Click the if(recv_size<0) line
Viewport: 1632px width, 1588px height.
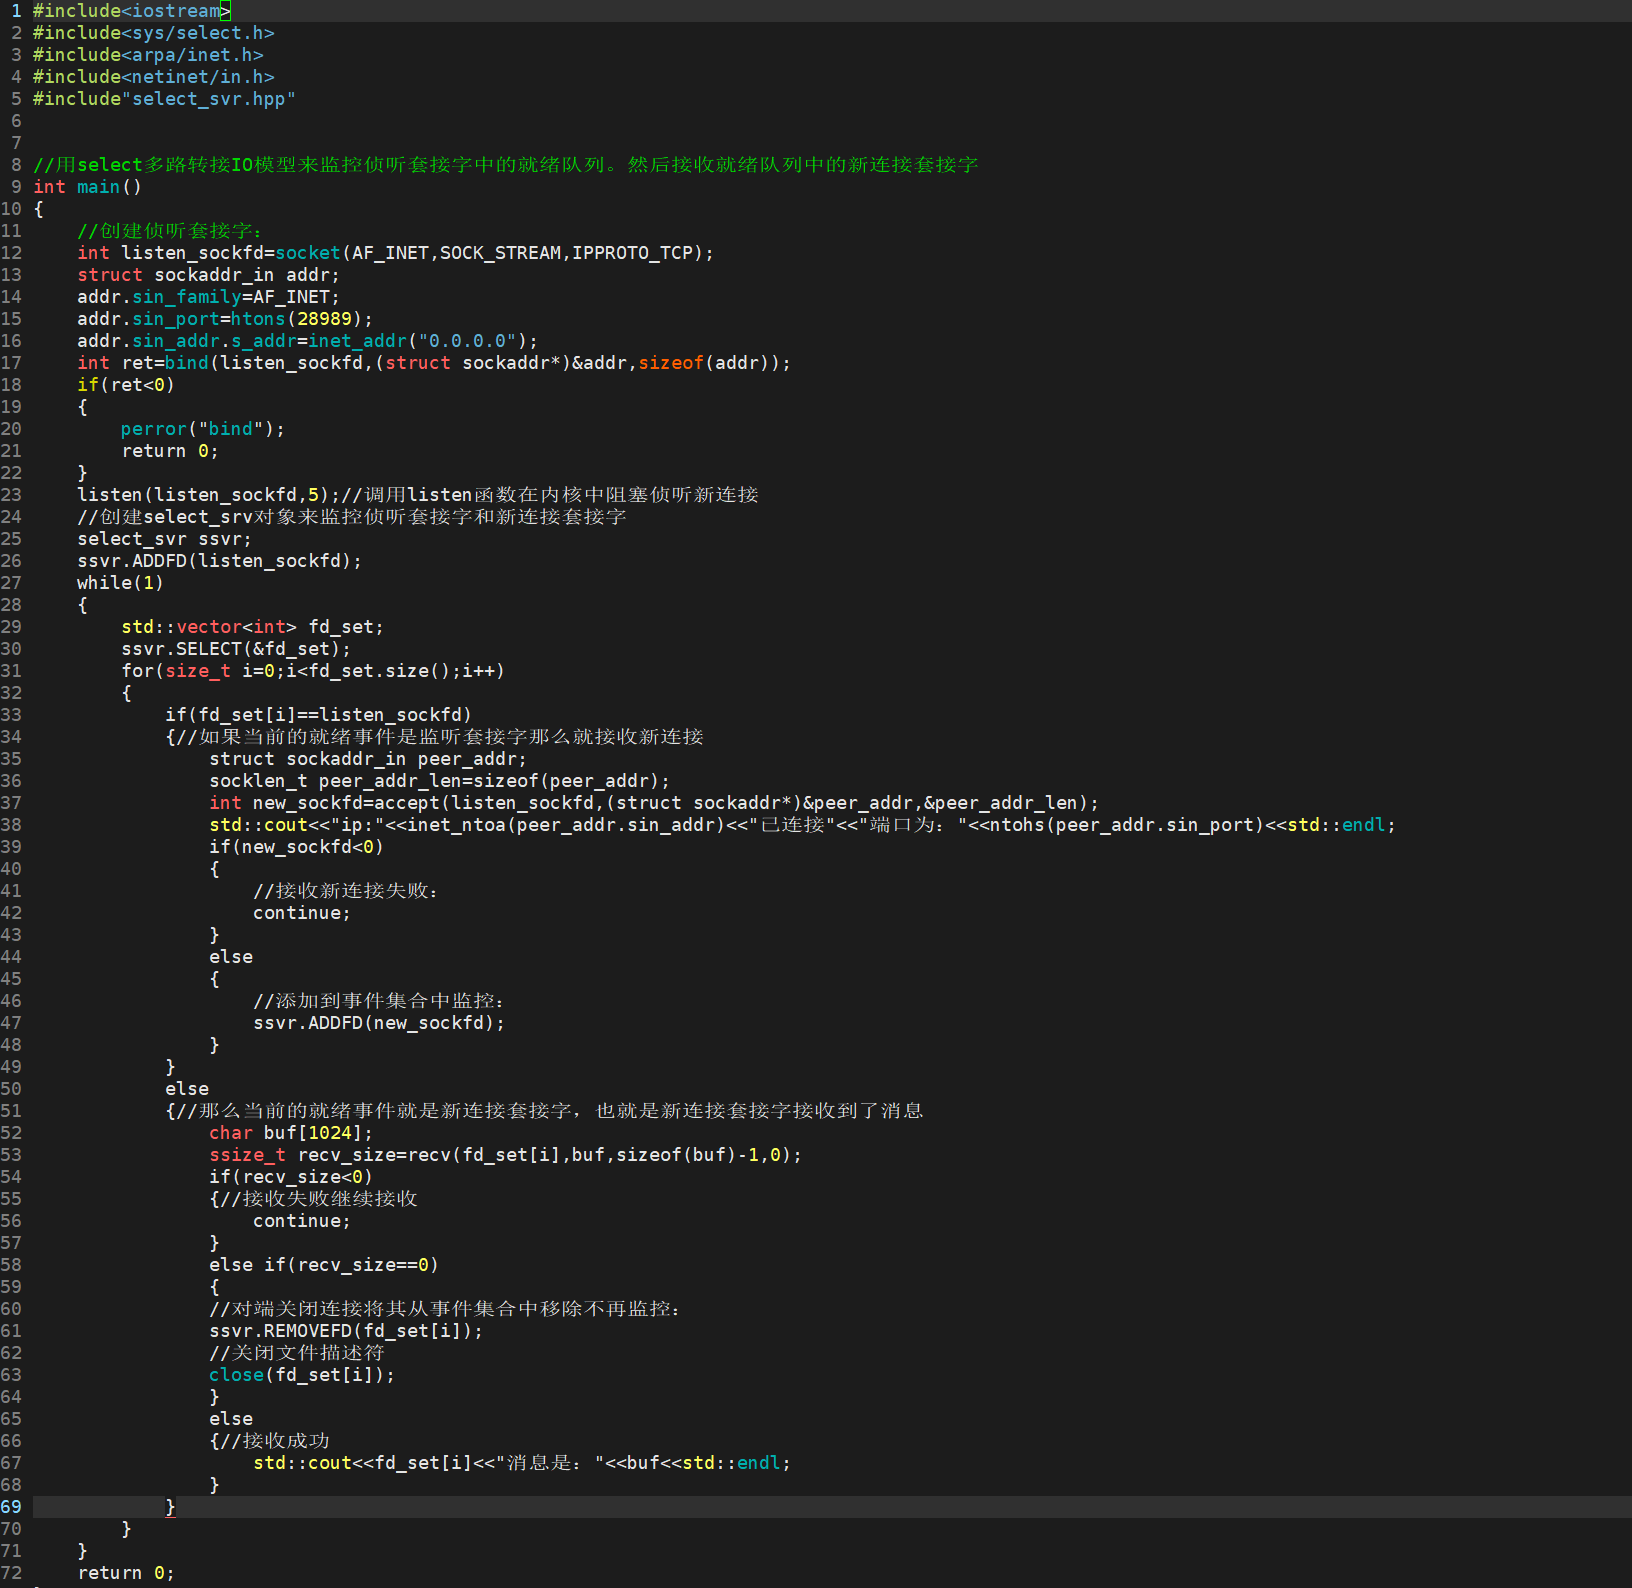pyautogui.click(x=291, y=1177)
